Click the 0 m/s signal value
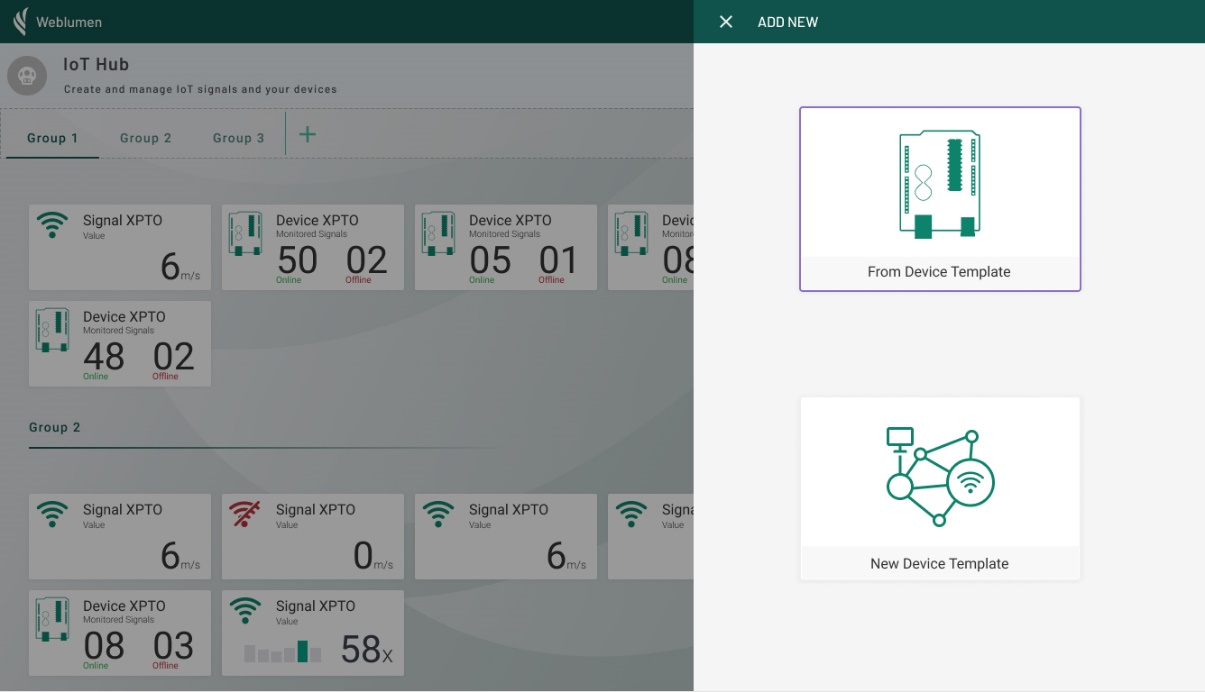Image resolution: width=1205 pixels, height=692 pixels. point(373,556)
